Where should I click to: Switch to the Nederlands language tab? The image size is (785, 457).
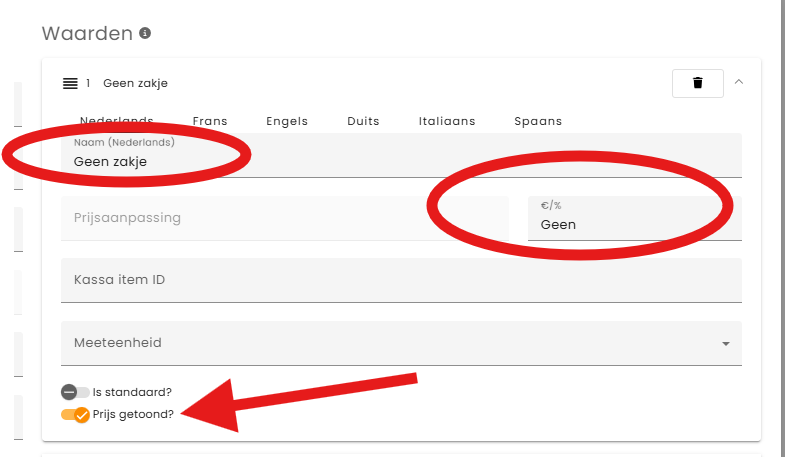pos(116,121)
